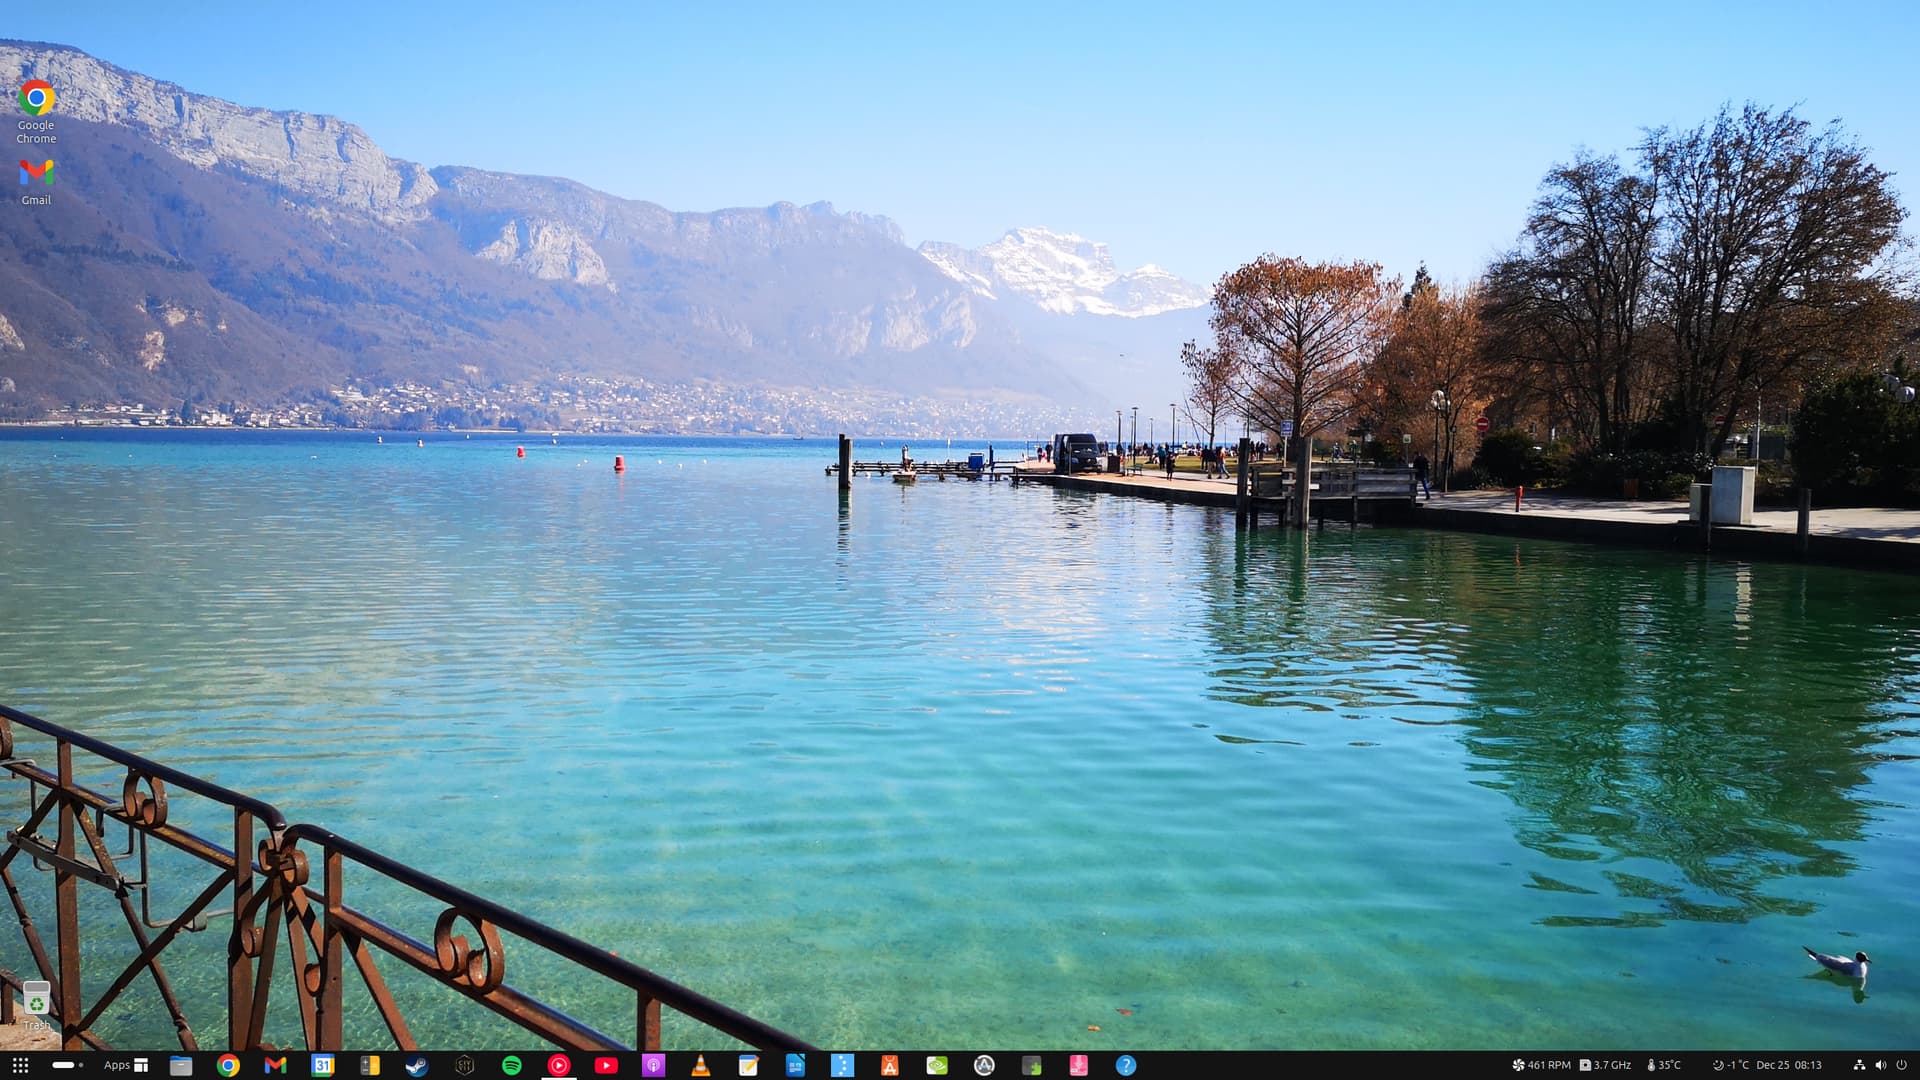The width and height of the screenshot is (1920, 1080).
Task: Open the app grid launcher
Action: pos(20,1065)
